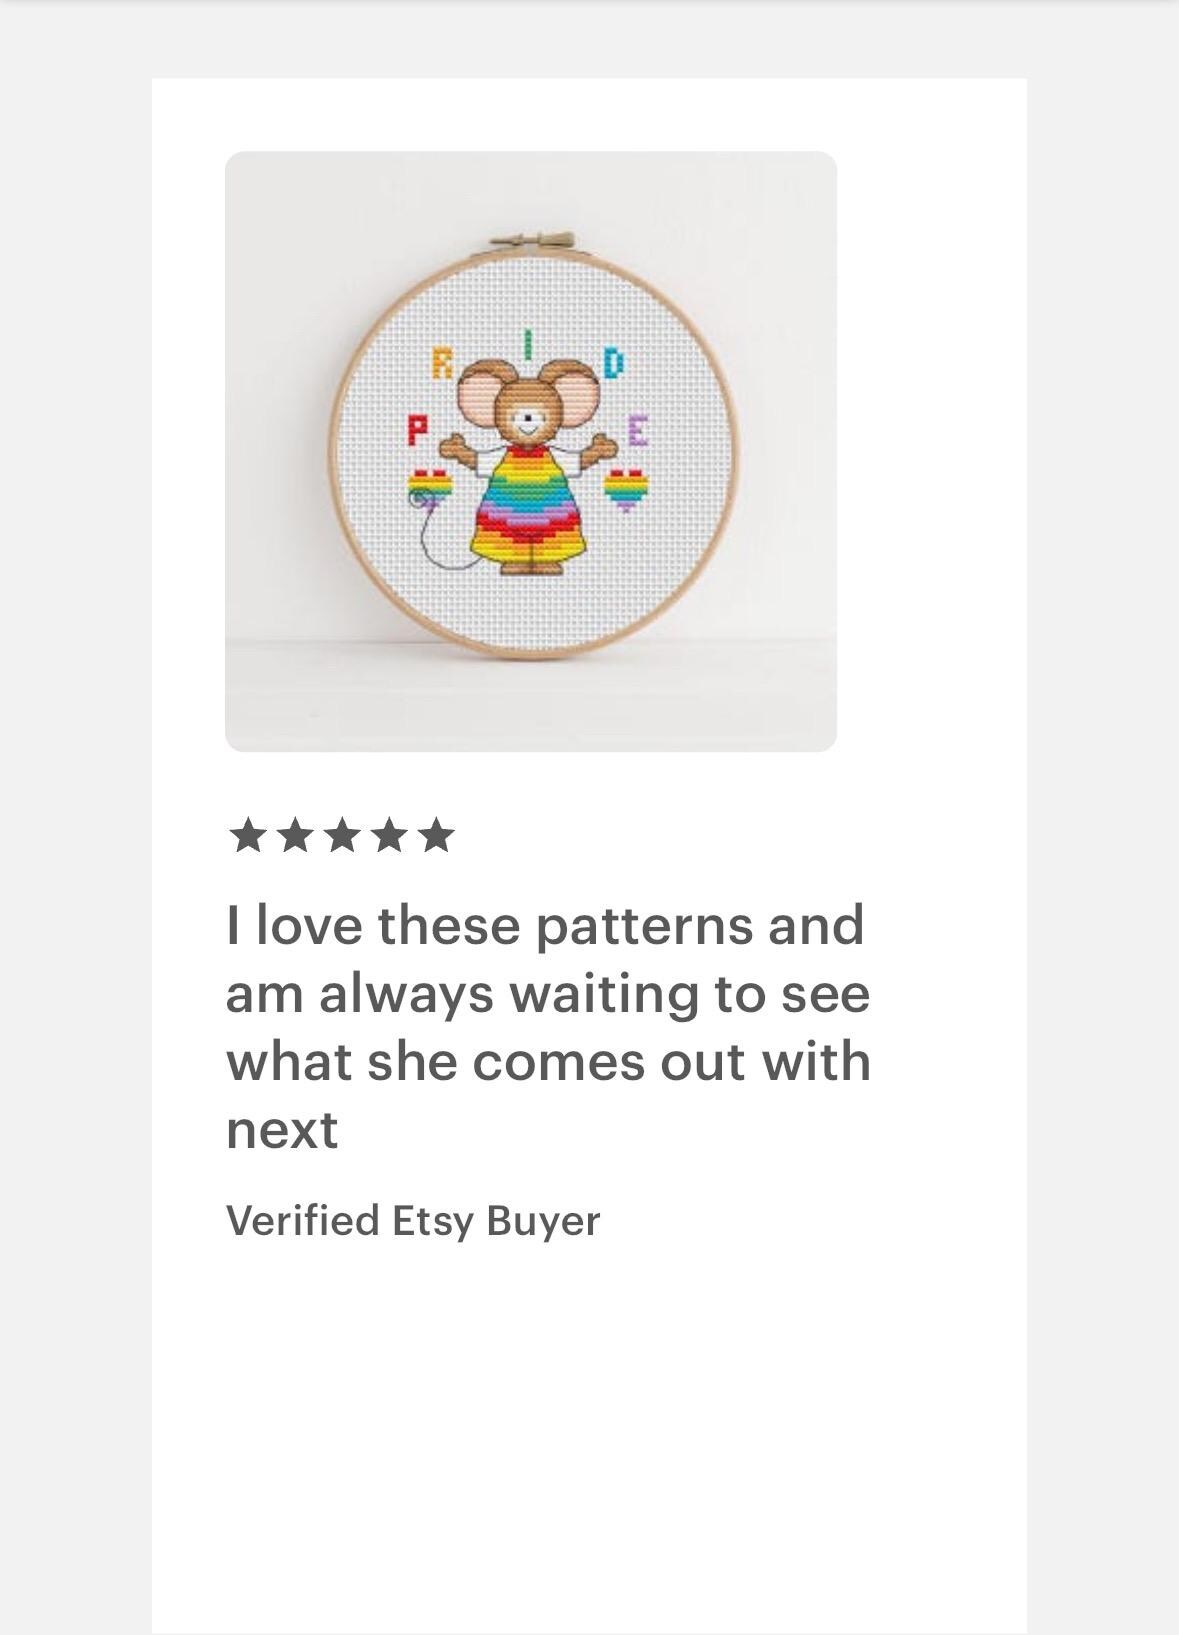The height and width of the screenshot is (1635, 1179).
Task: Click the second review star
Action: coord(294,835)
